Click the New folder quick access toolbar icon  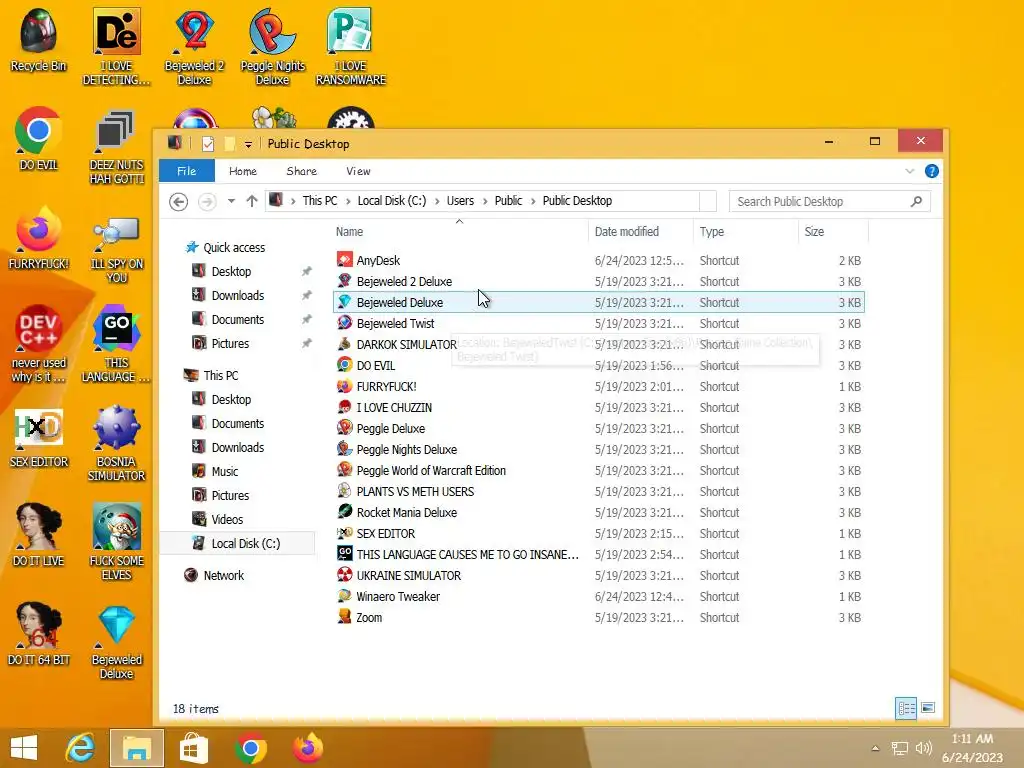229,144
